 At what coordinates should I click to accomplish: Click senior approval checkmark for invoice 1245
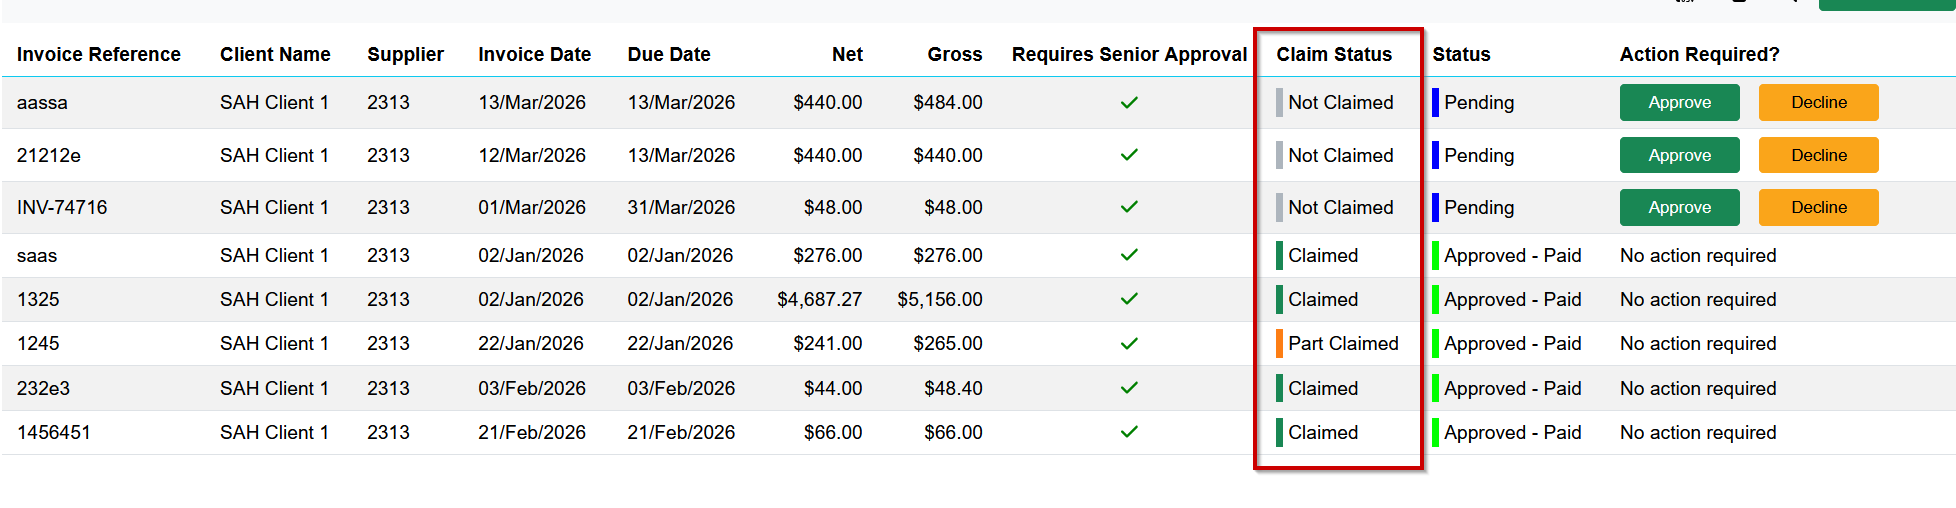pyautogui.click(x=1129, y=344)
